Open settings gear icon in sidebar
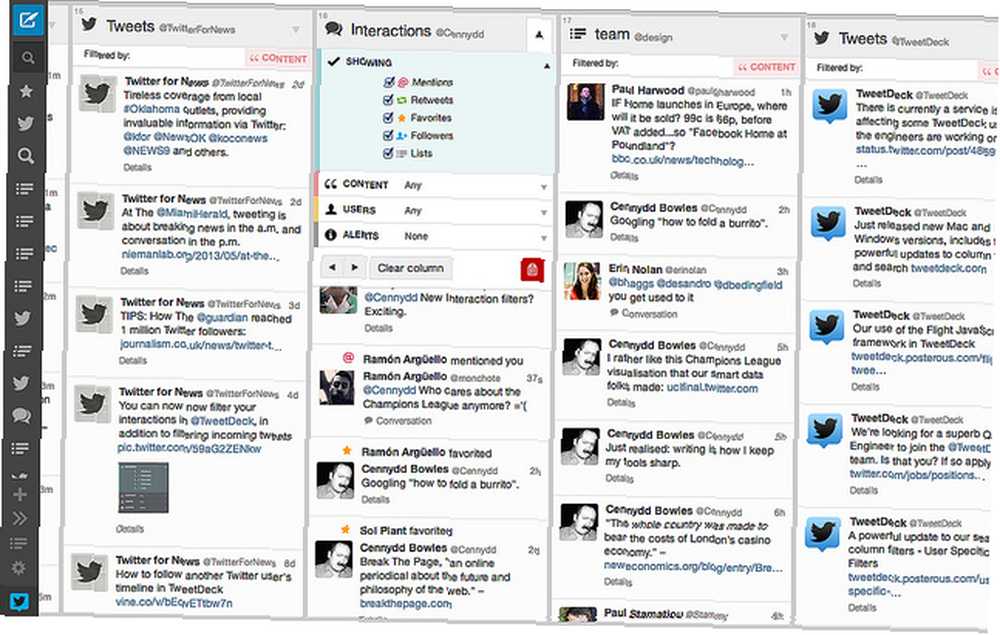 coord(18,567)
